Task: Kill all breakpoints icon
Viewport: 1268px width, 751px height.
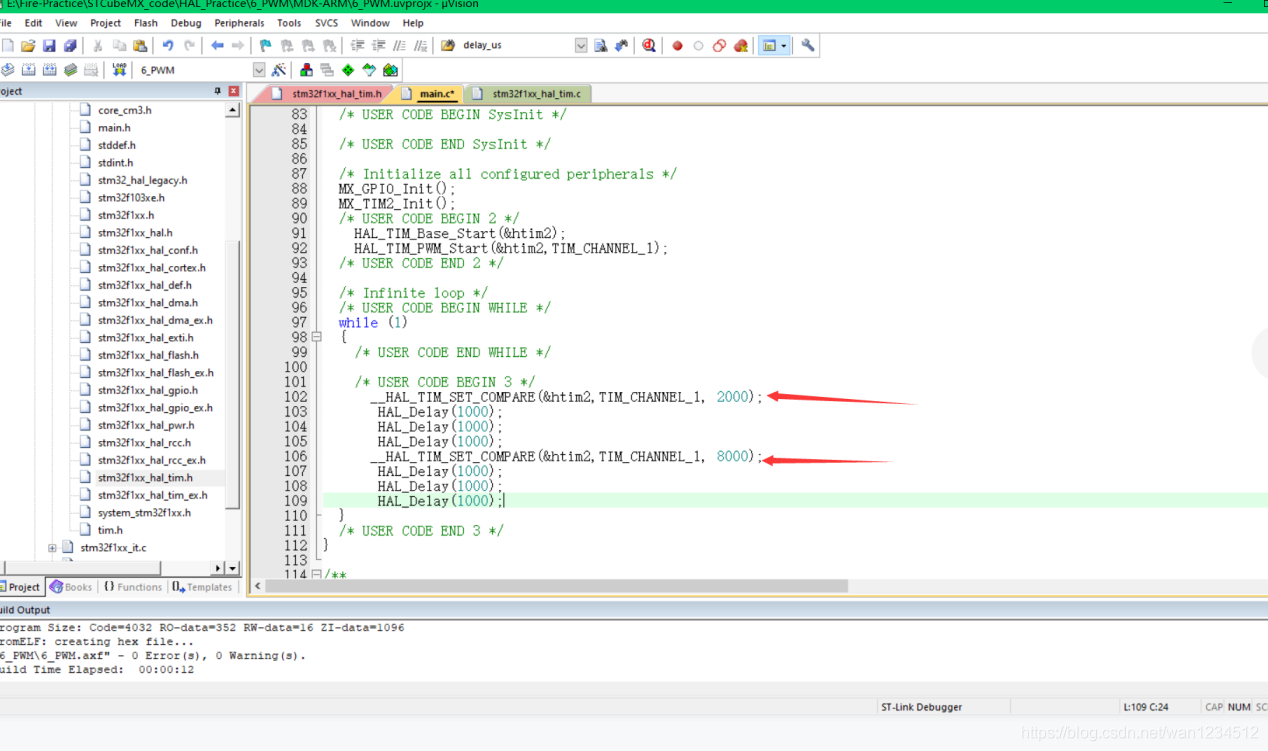Action: (x=741, y=46)
